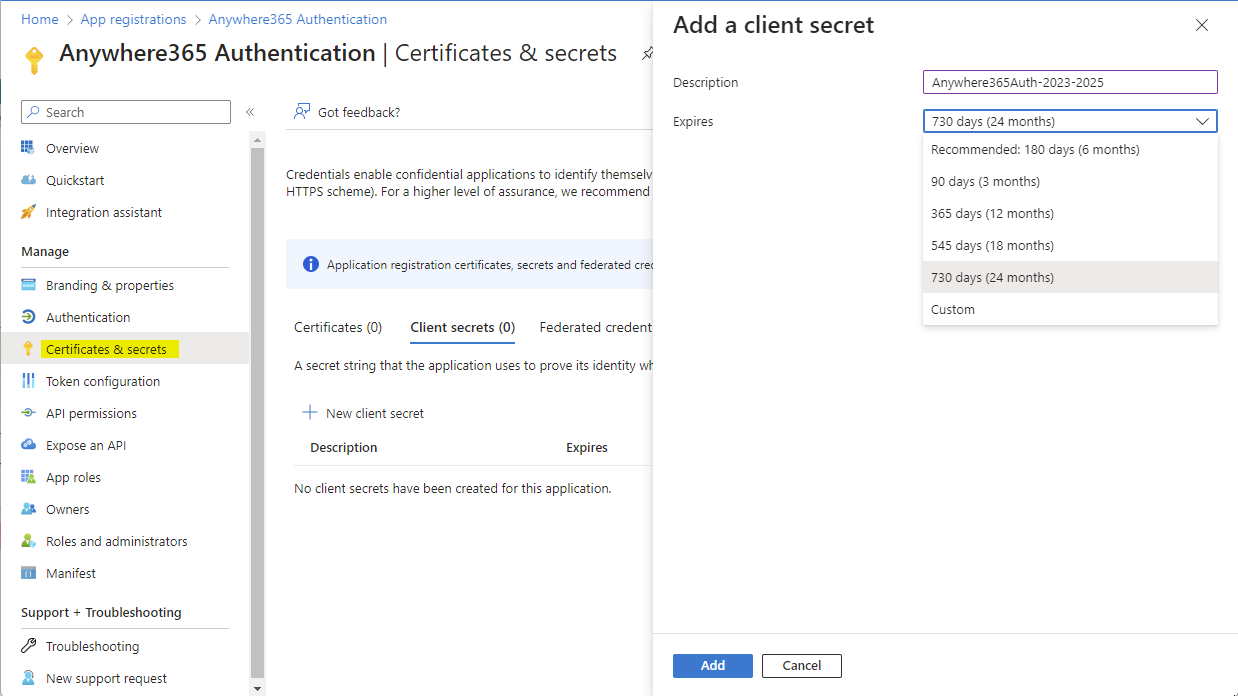1238x696 pixels.
Task: Pick the Custom expiry option
Action: tap(953, 309)
